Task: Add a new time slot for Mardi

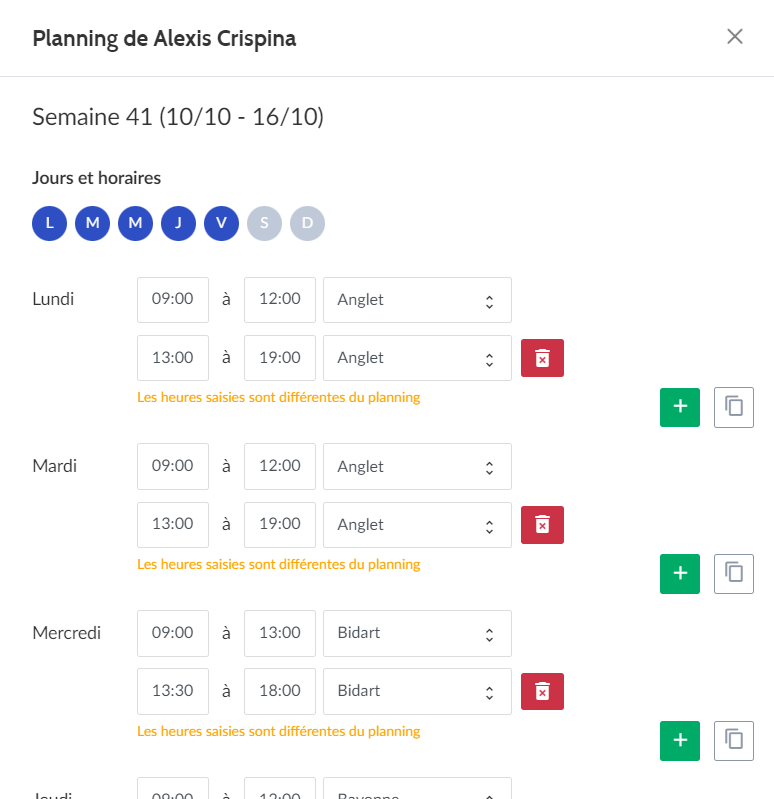Action: coord(680,574)
